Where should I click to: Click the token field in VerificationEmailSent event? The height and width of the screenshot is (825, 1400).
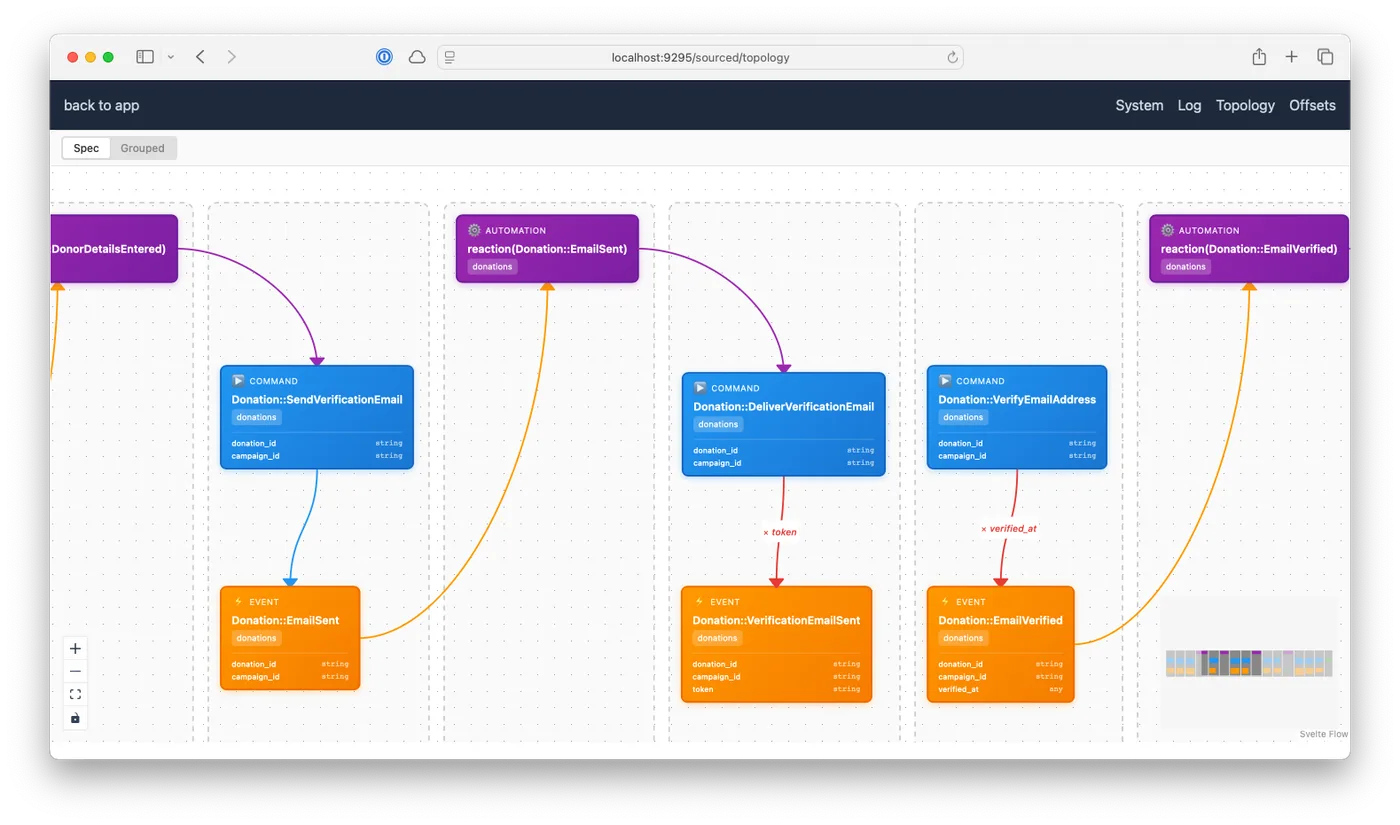(776, 689)
